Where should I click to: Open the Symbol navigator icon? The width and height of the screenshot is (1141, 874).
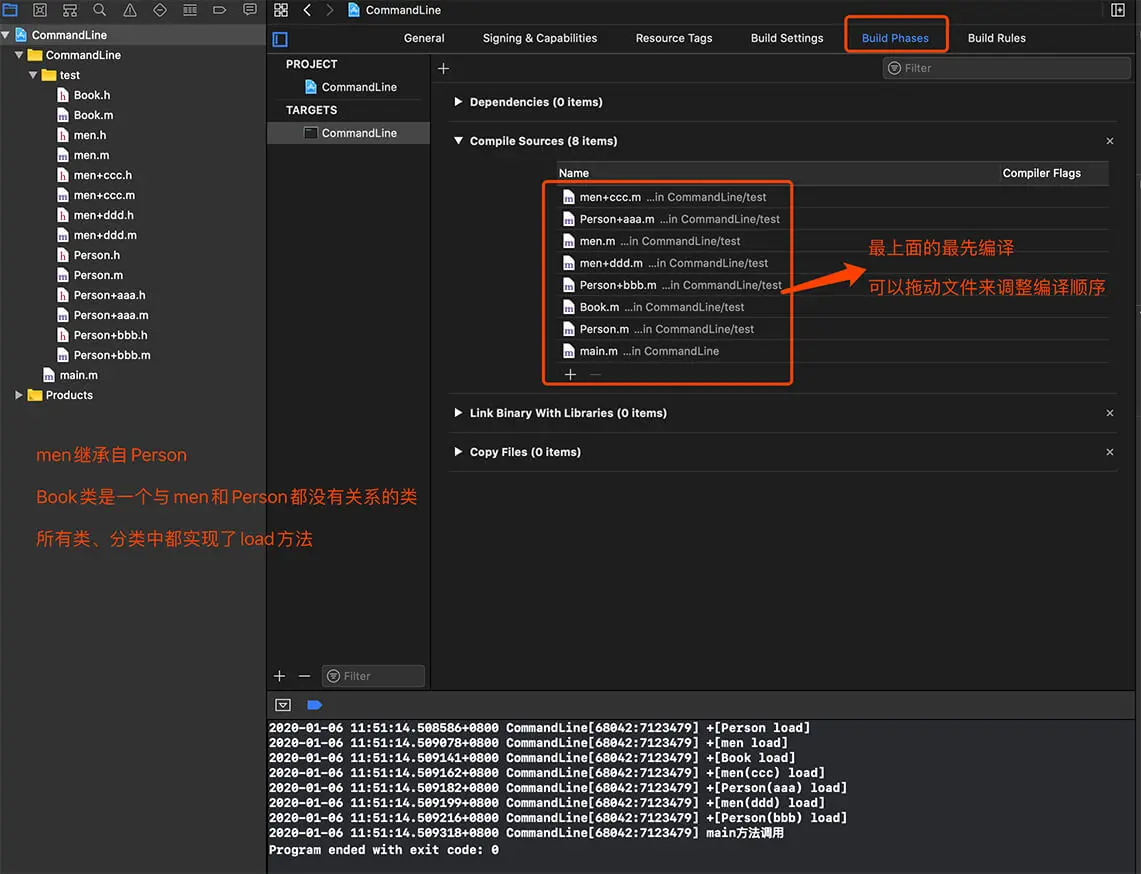(70, 10)
